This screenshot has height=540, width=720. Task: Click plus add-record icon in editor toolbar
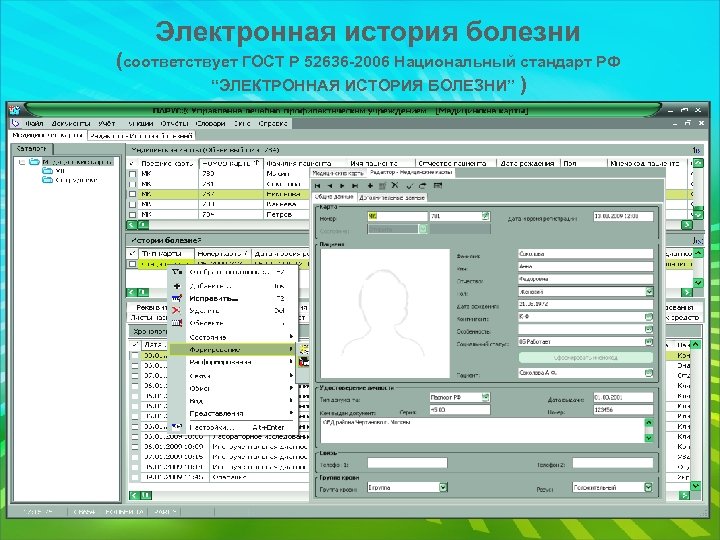pos(370,186)
